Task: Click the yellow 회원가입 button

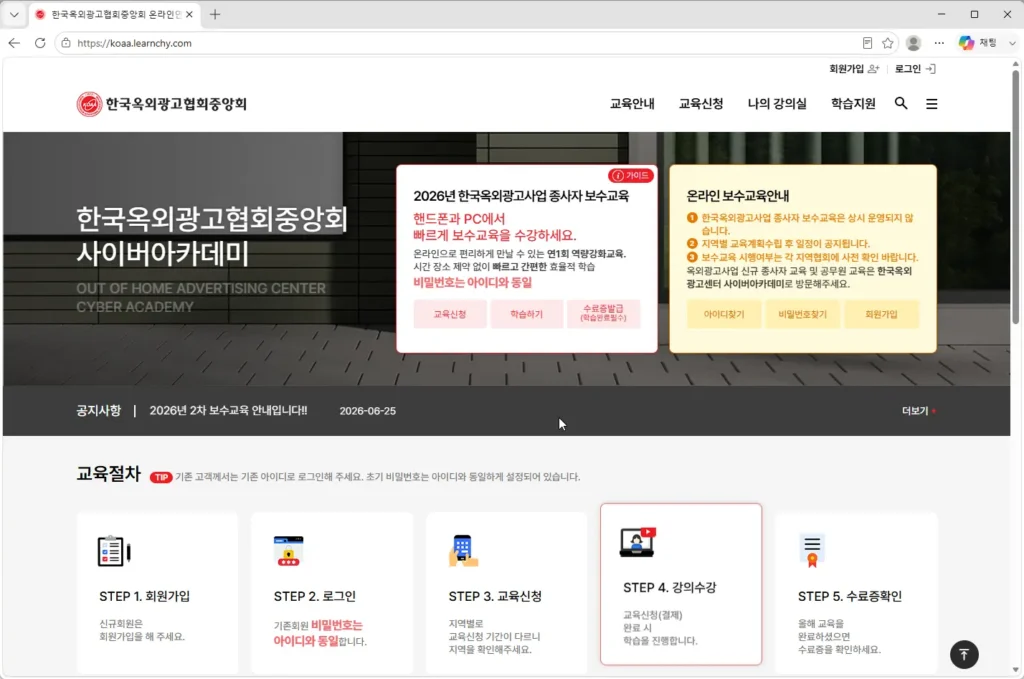Action: [x=882, y=314]
